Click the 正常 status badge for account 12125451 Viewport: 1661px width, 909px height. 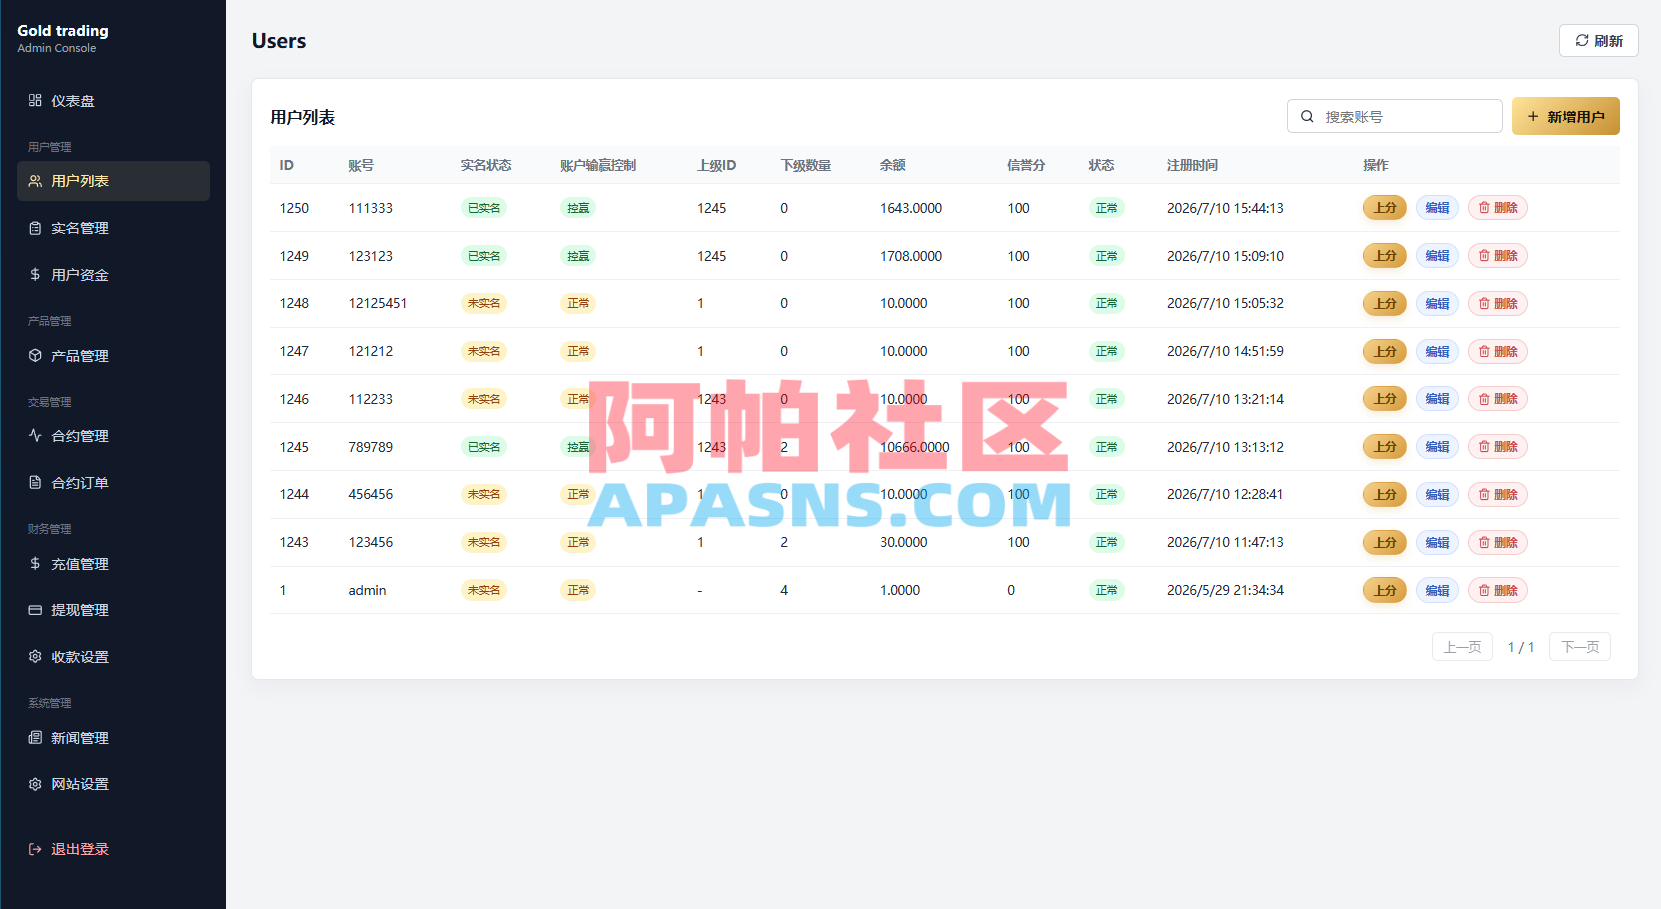(1106, 303)
